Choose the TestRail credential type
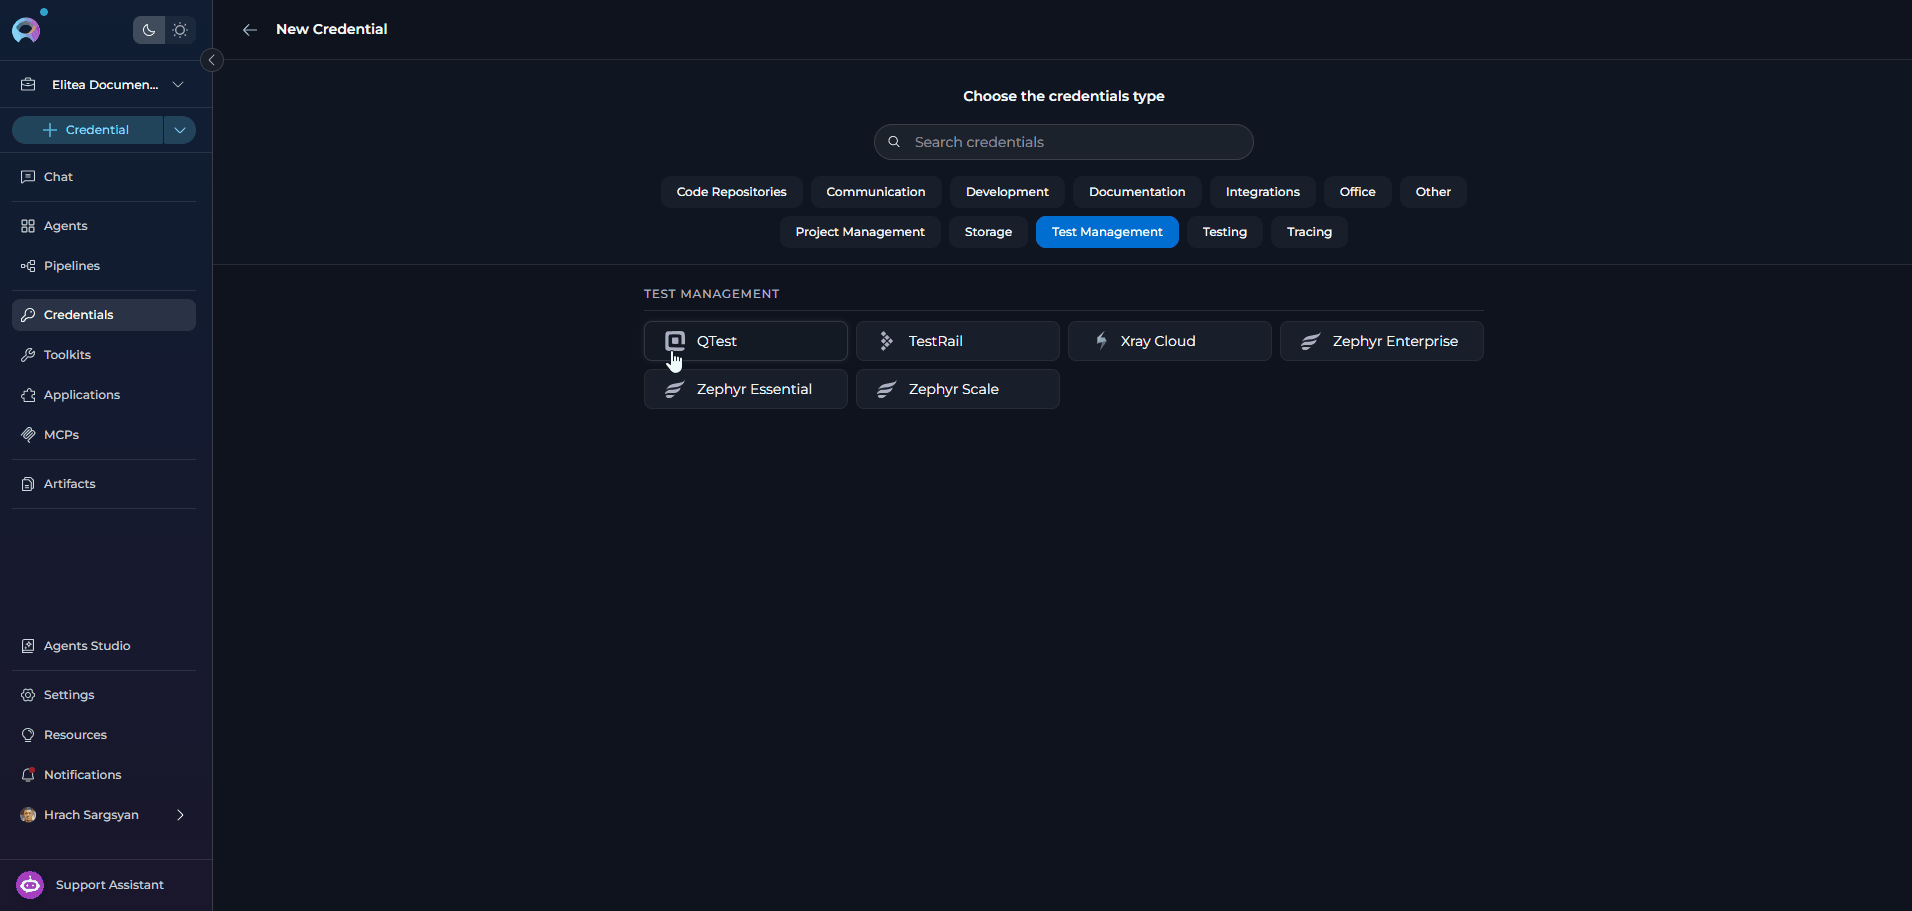This screenshot has width=1912, height=911. click(958, 341)
